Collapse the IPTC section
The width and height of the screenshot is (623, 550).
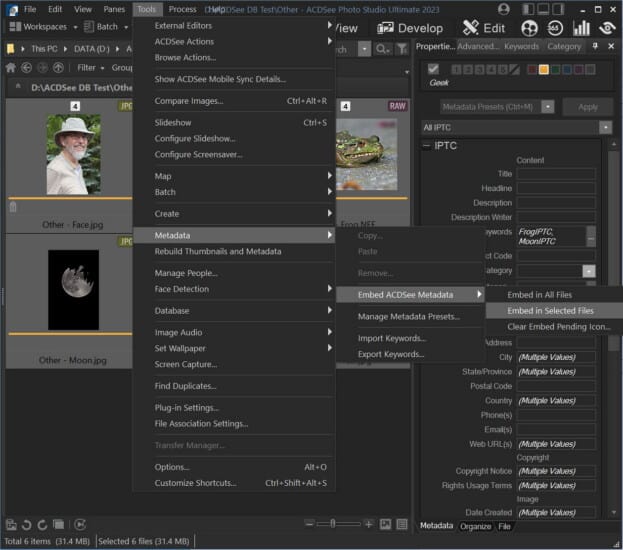click(426, 146)
